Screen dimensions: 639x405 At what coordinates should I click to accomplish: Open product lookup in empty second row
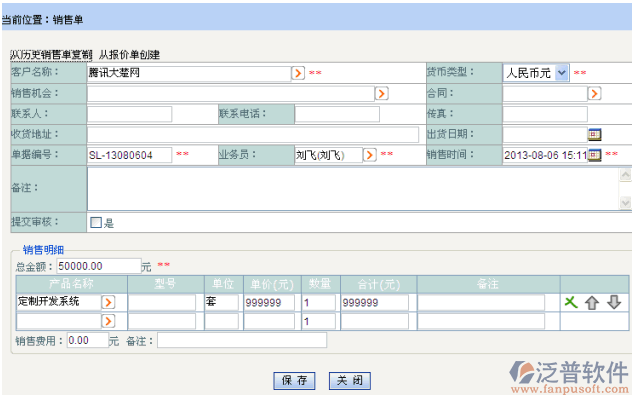tap(109, 321)
